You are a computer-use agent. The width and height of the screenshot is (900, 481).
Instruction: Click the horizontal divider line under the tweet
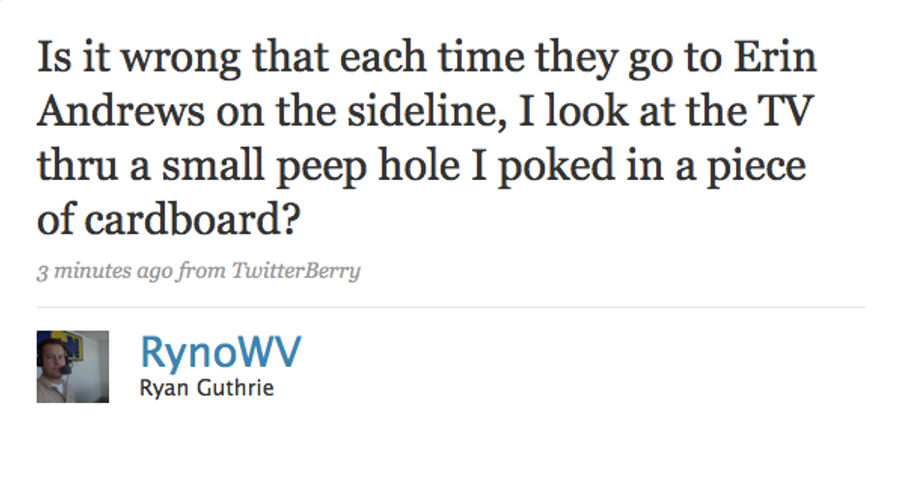point(451,307)
